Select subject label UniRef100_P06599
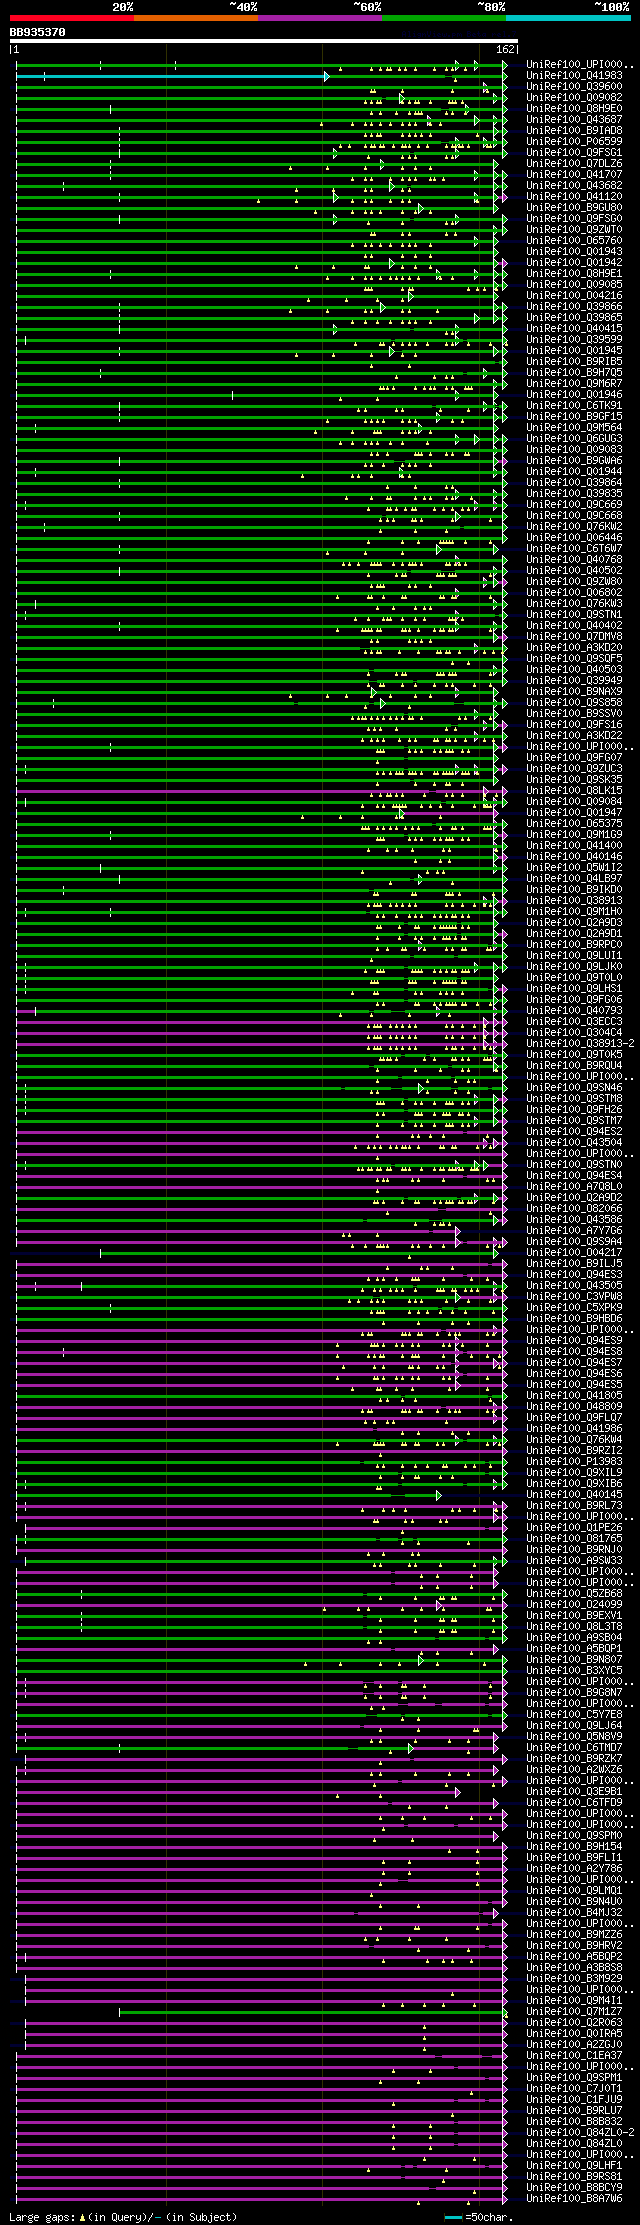This screenshot has width=640, height=2225. coord(574,142)
